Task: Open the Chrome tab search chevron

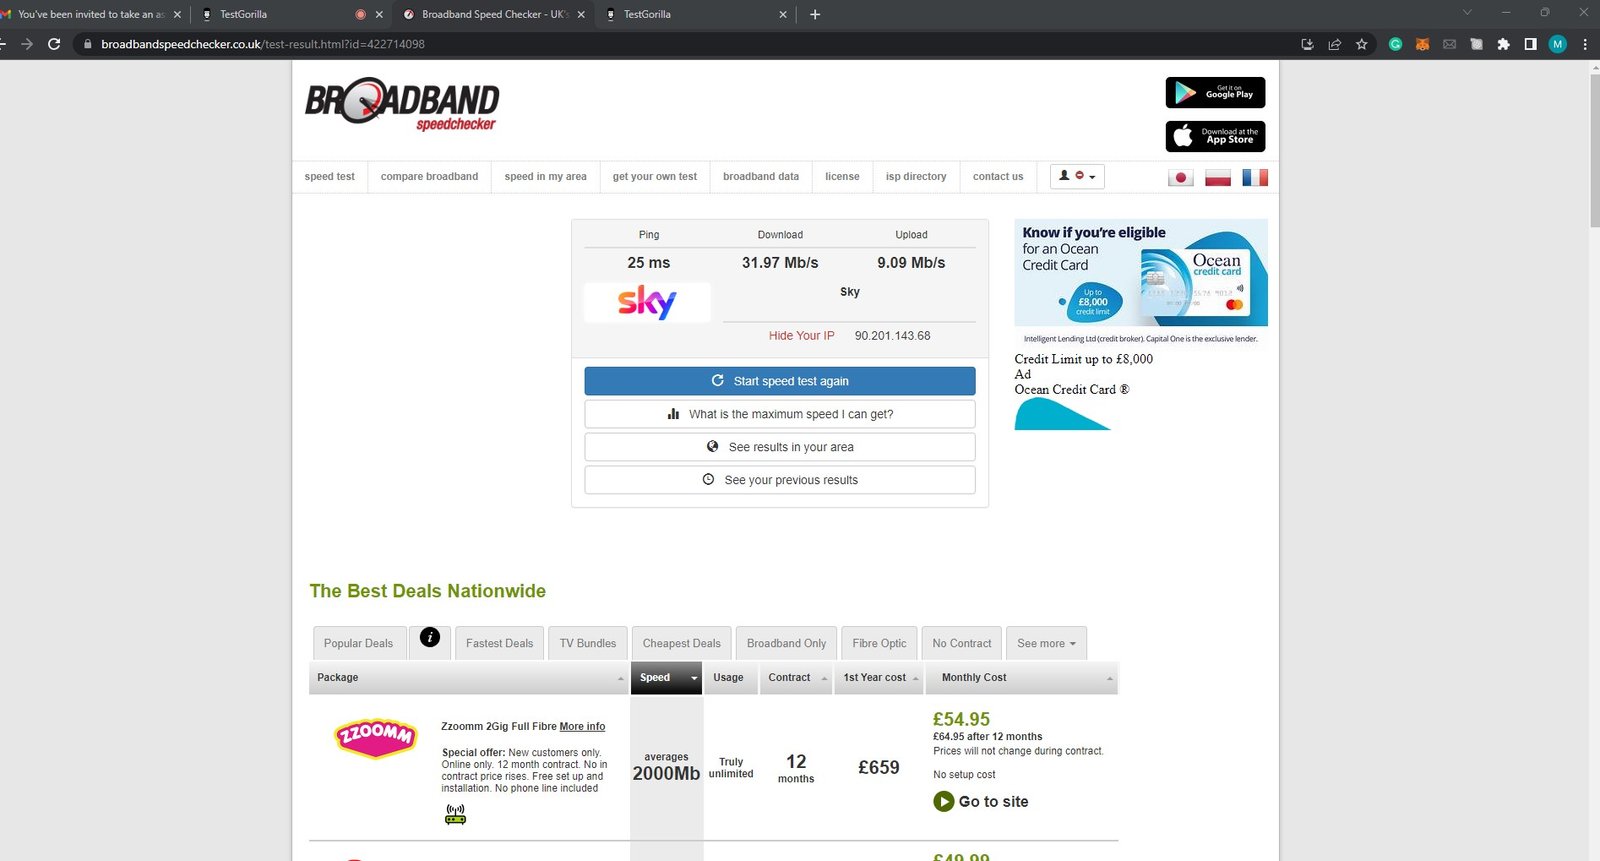Action: click(x=1467, y=13)
